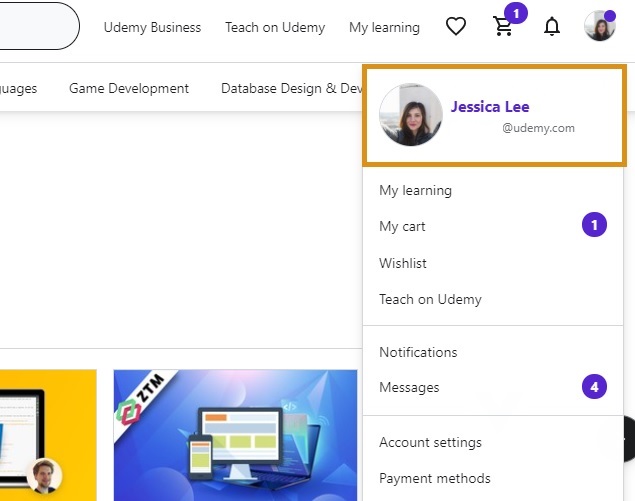Click the ZTM course thumbnail
The image size is (635, 501).
pos(236,435)
